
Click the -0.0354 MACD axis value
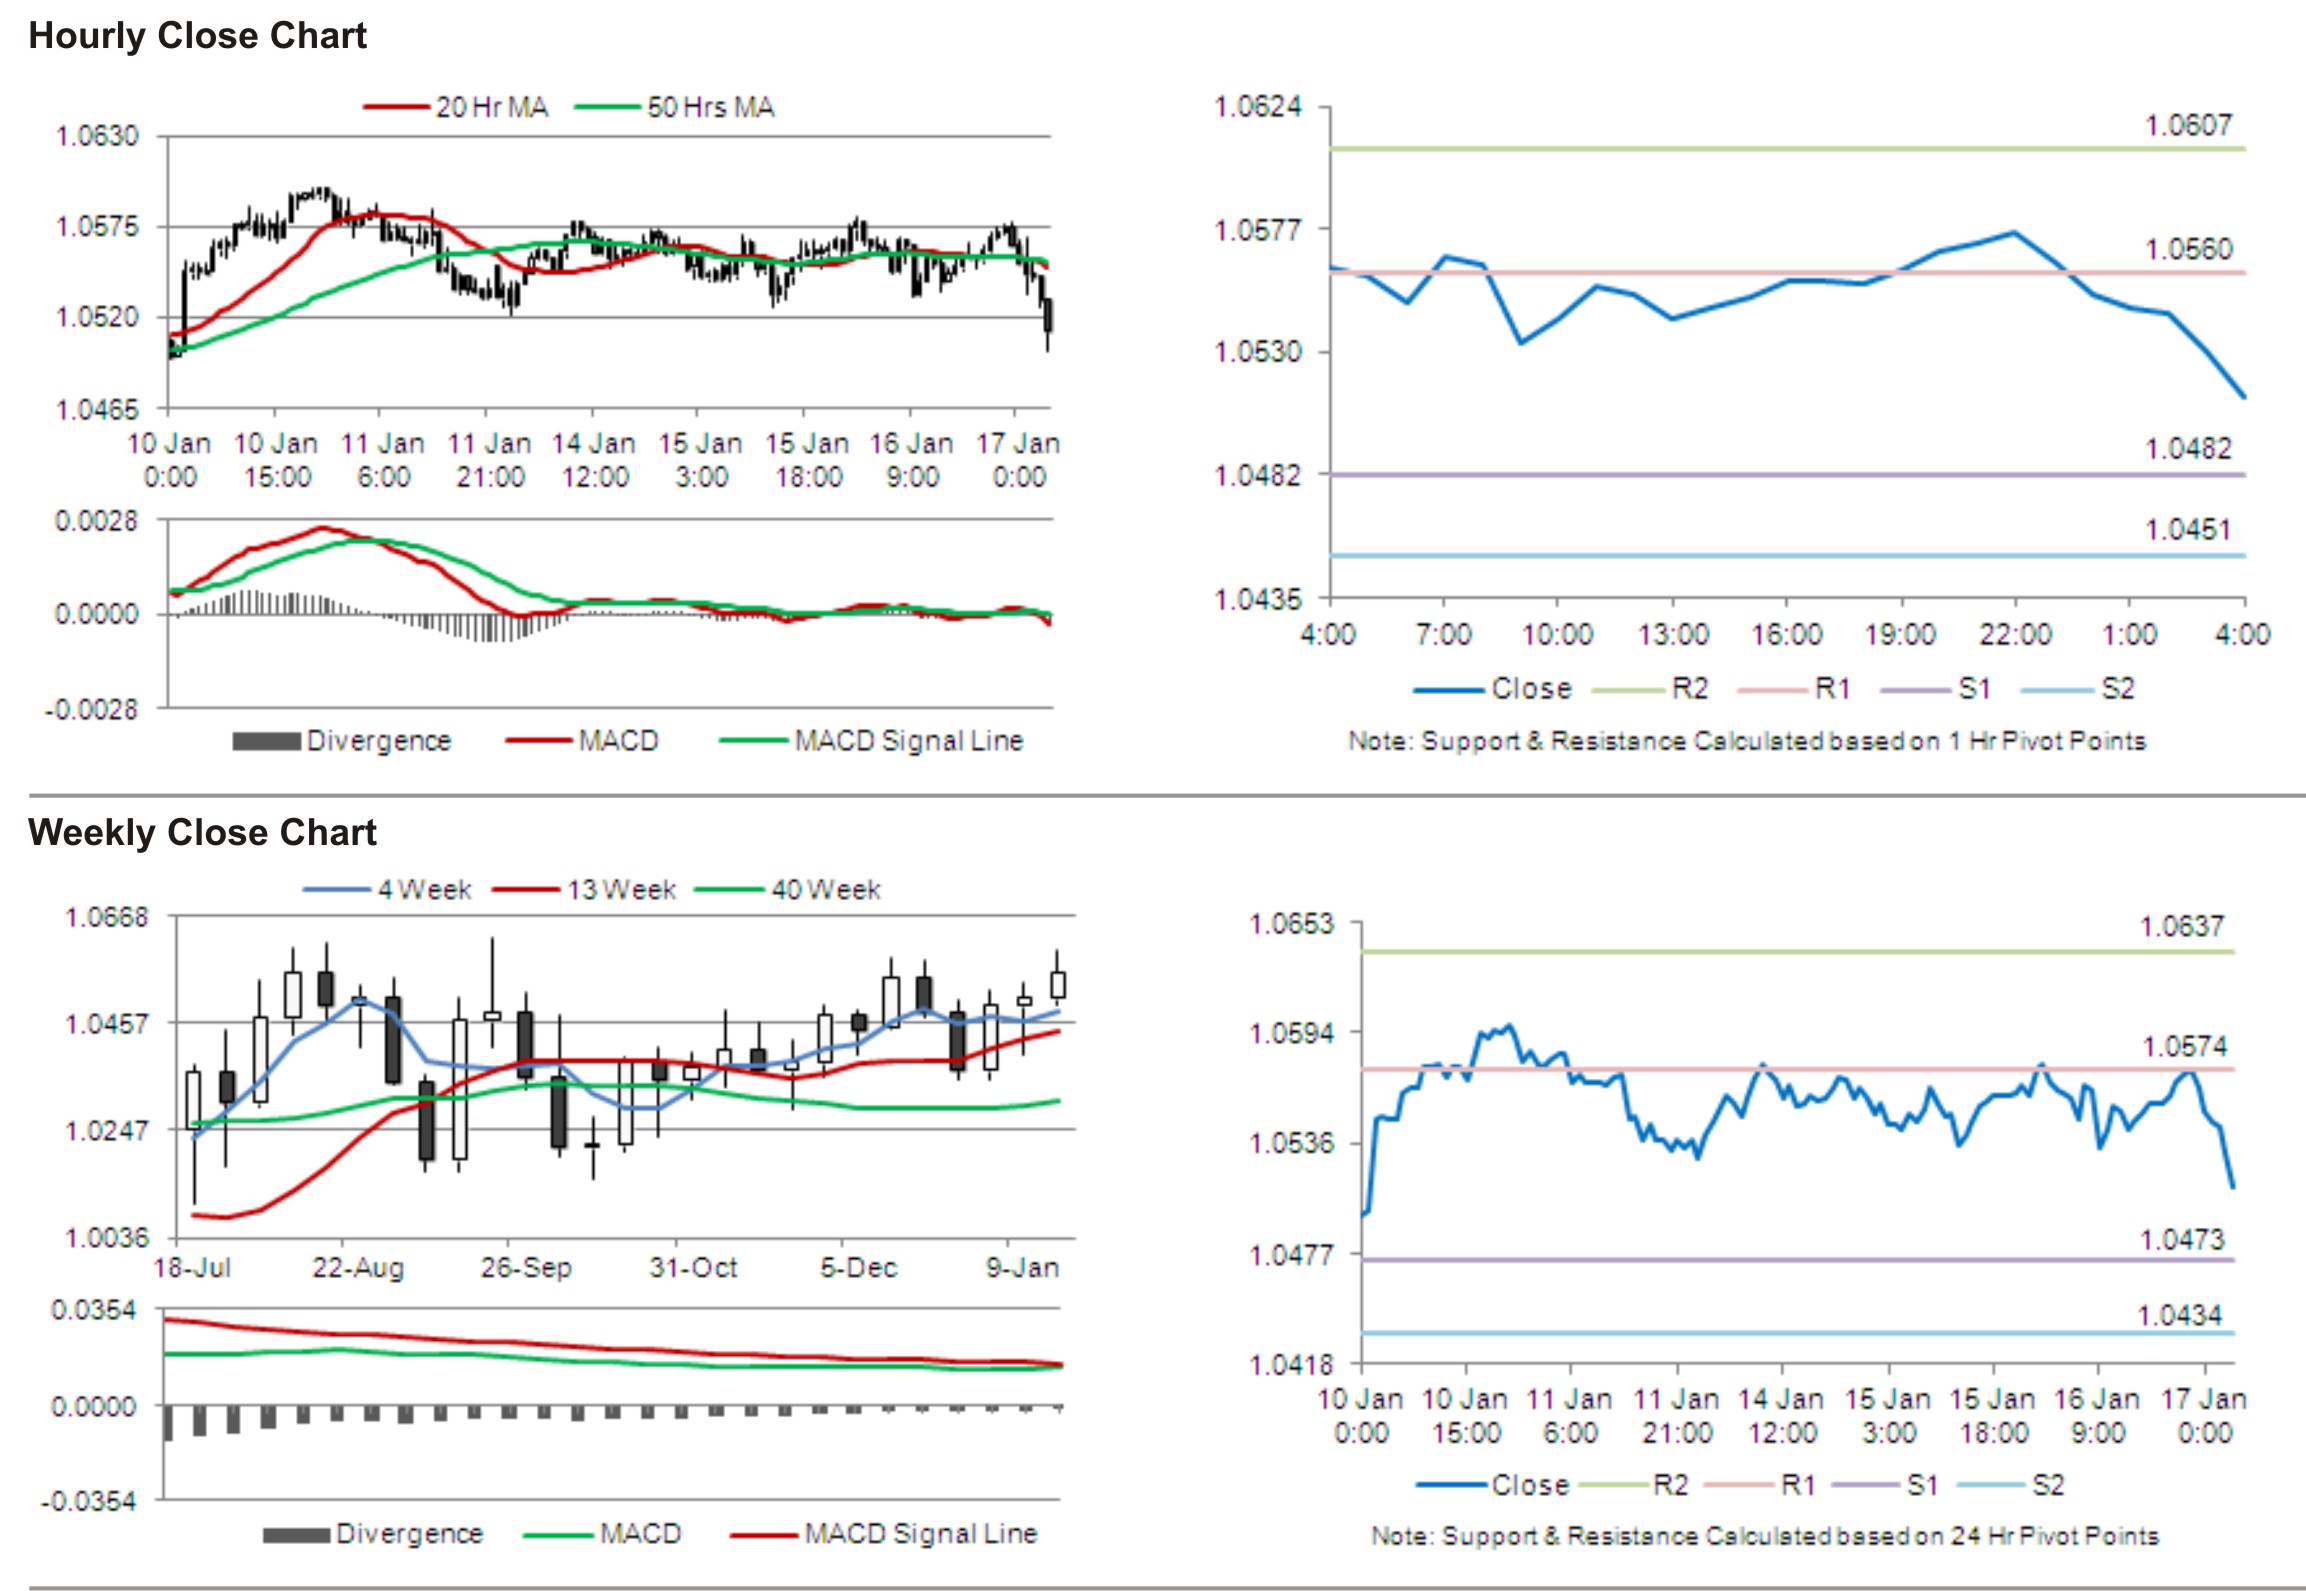click(x=88, y=1500)
